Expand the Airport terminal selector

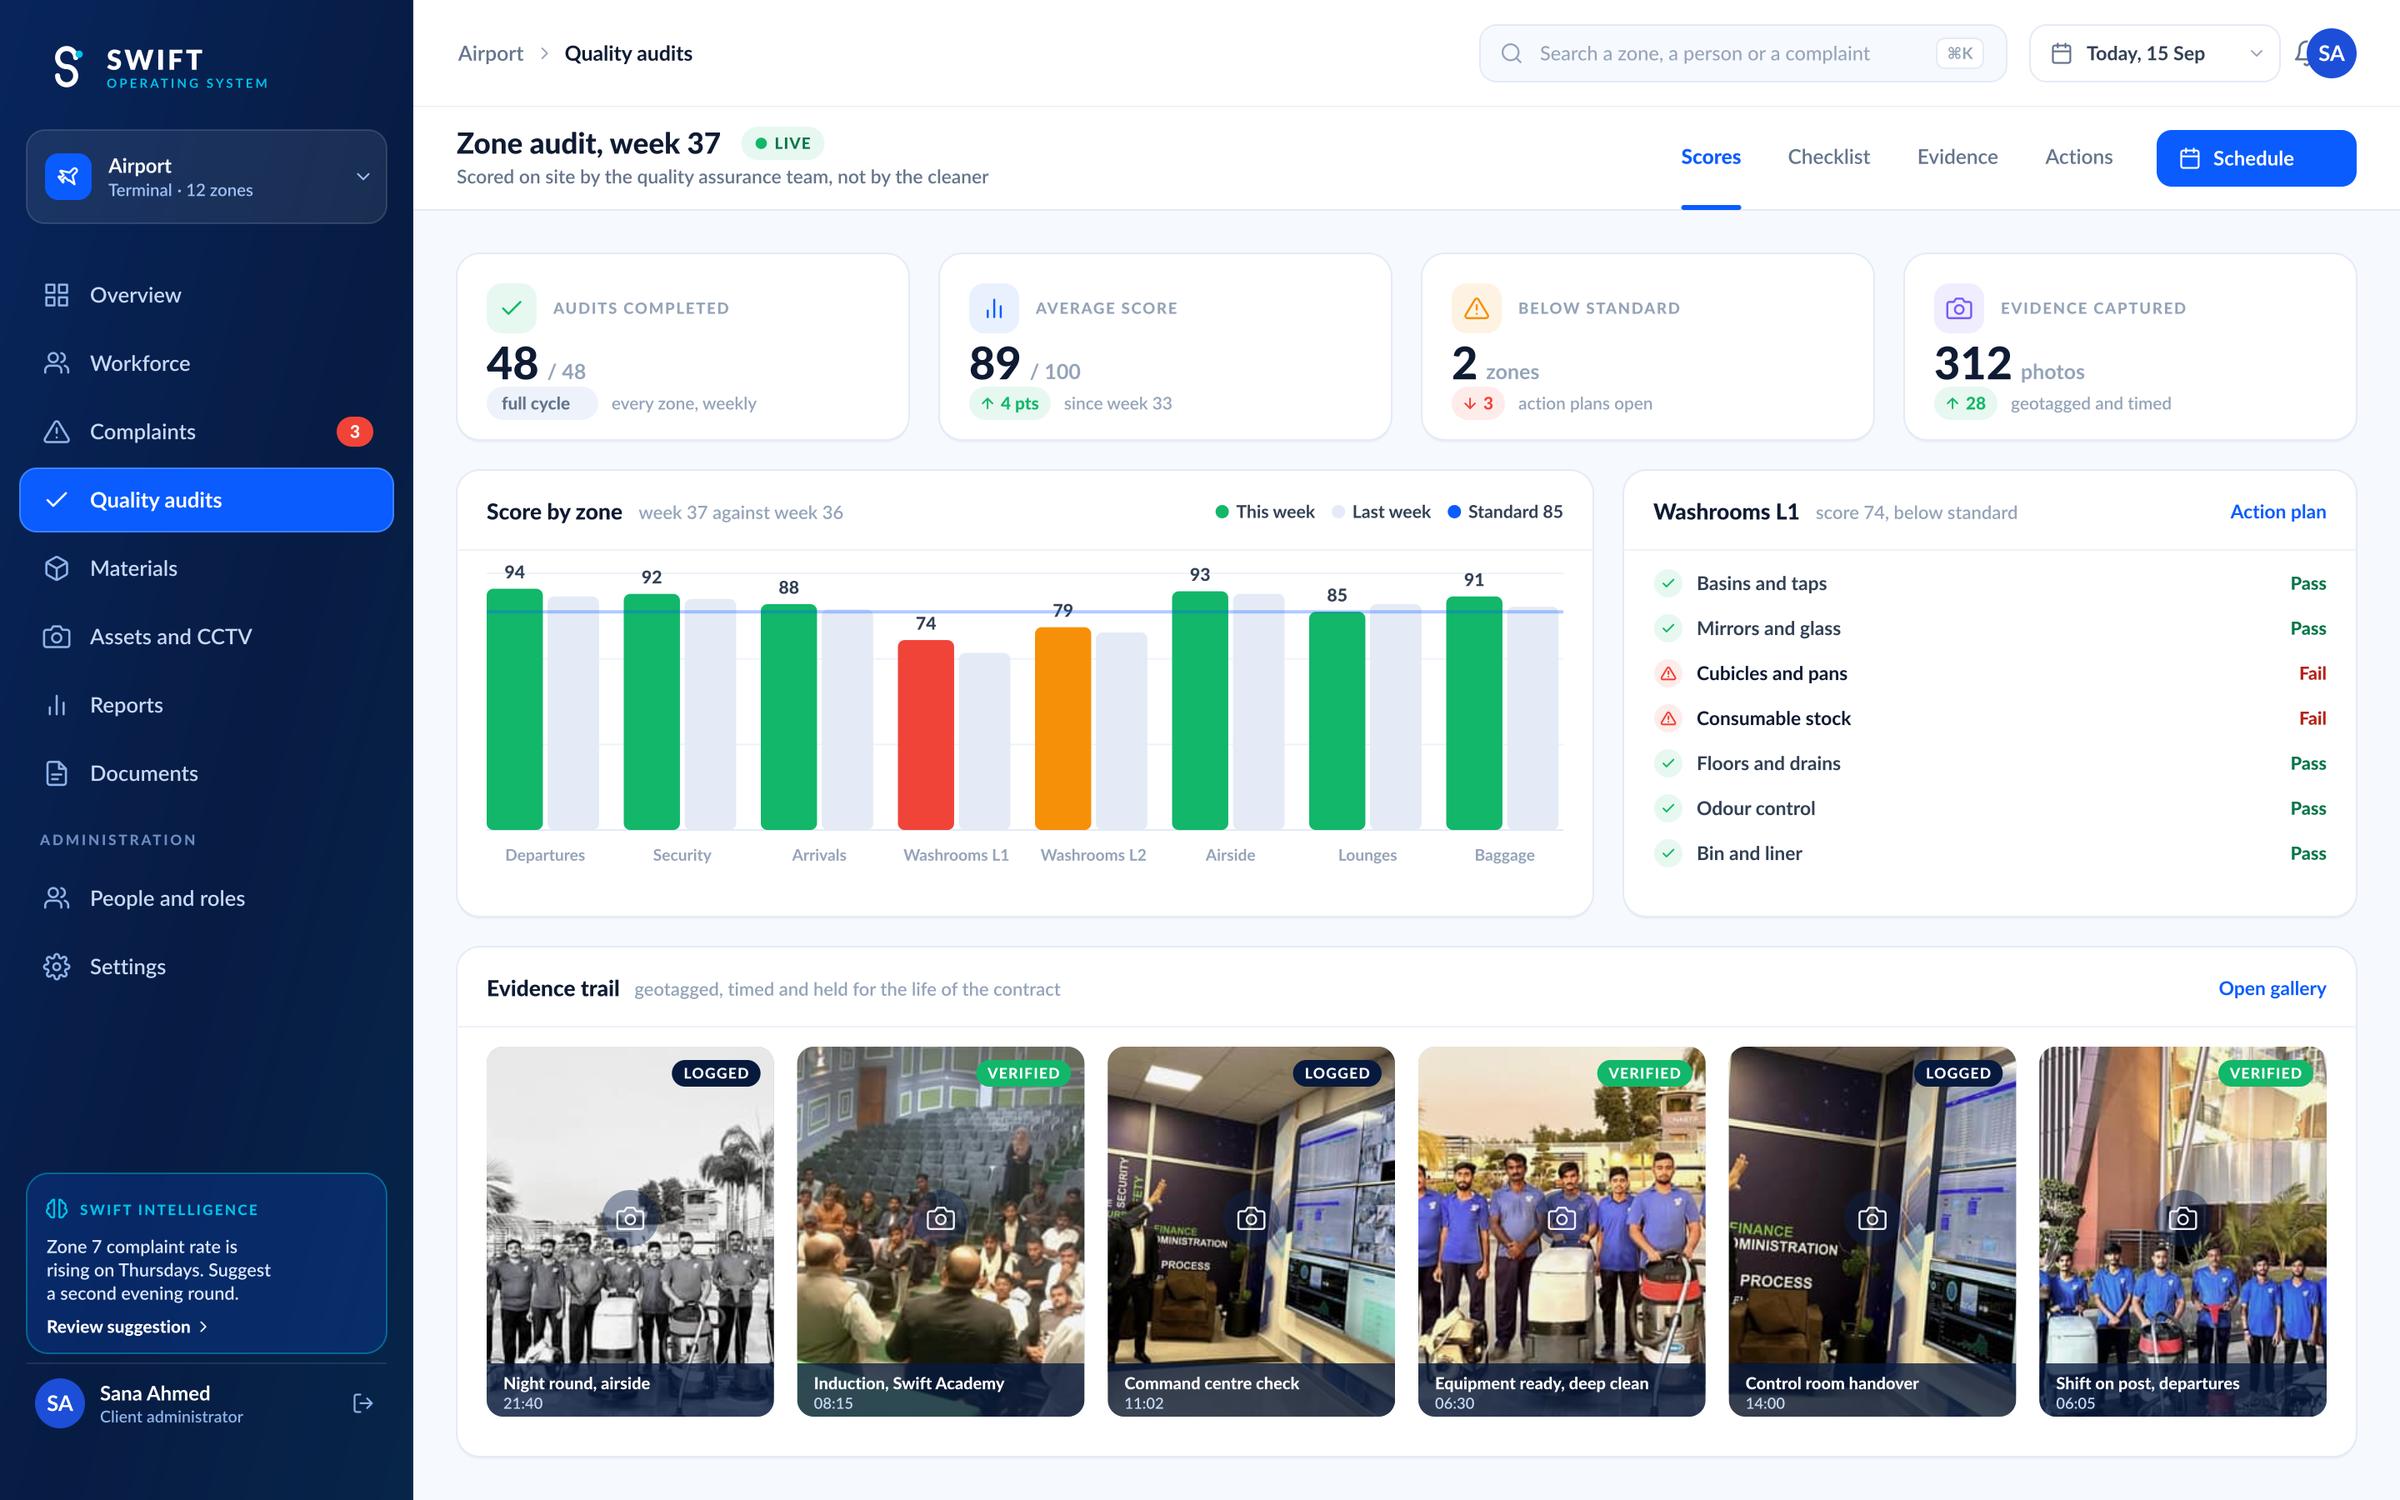pos(206,176)
